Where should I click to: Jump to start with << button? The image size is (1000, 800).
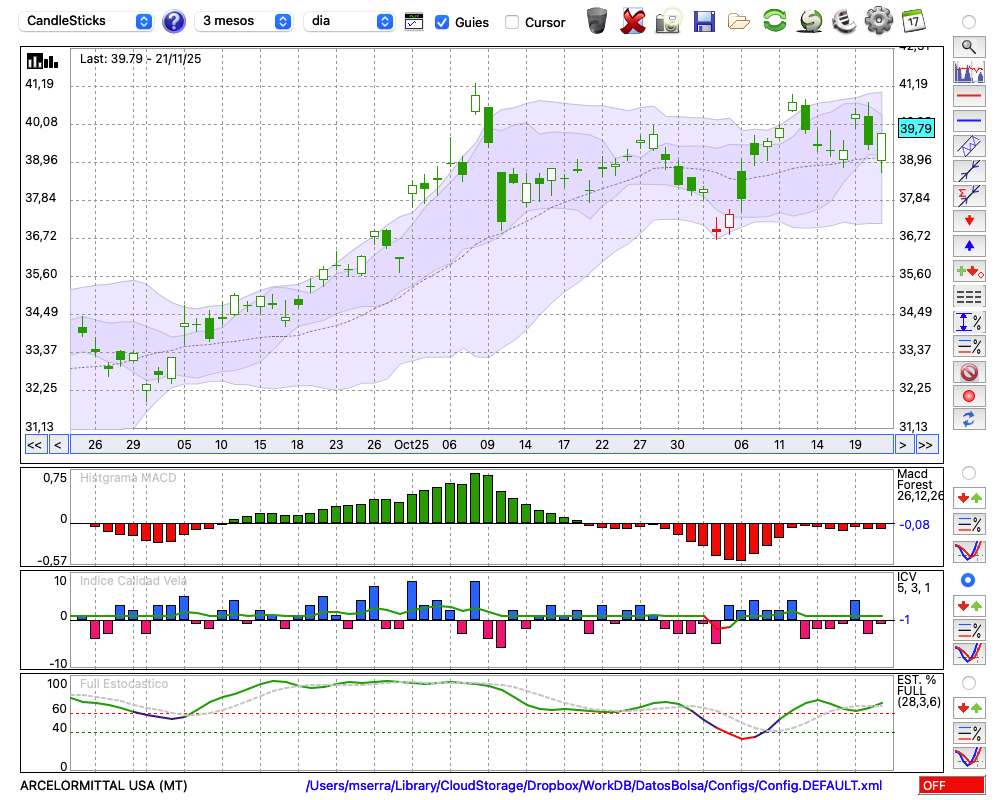coord(34,445)
